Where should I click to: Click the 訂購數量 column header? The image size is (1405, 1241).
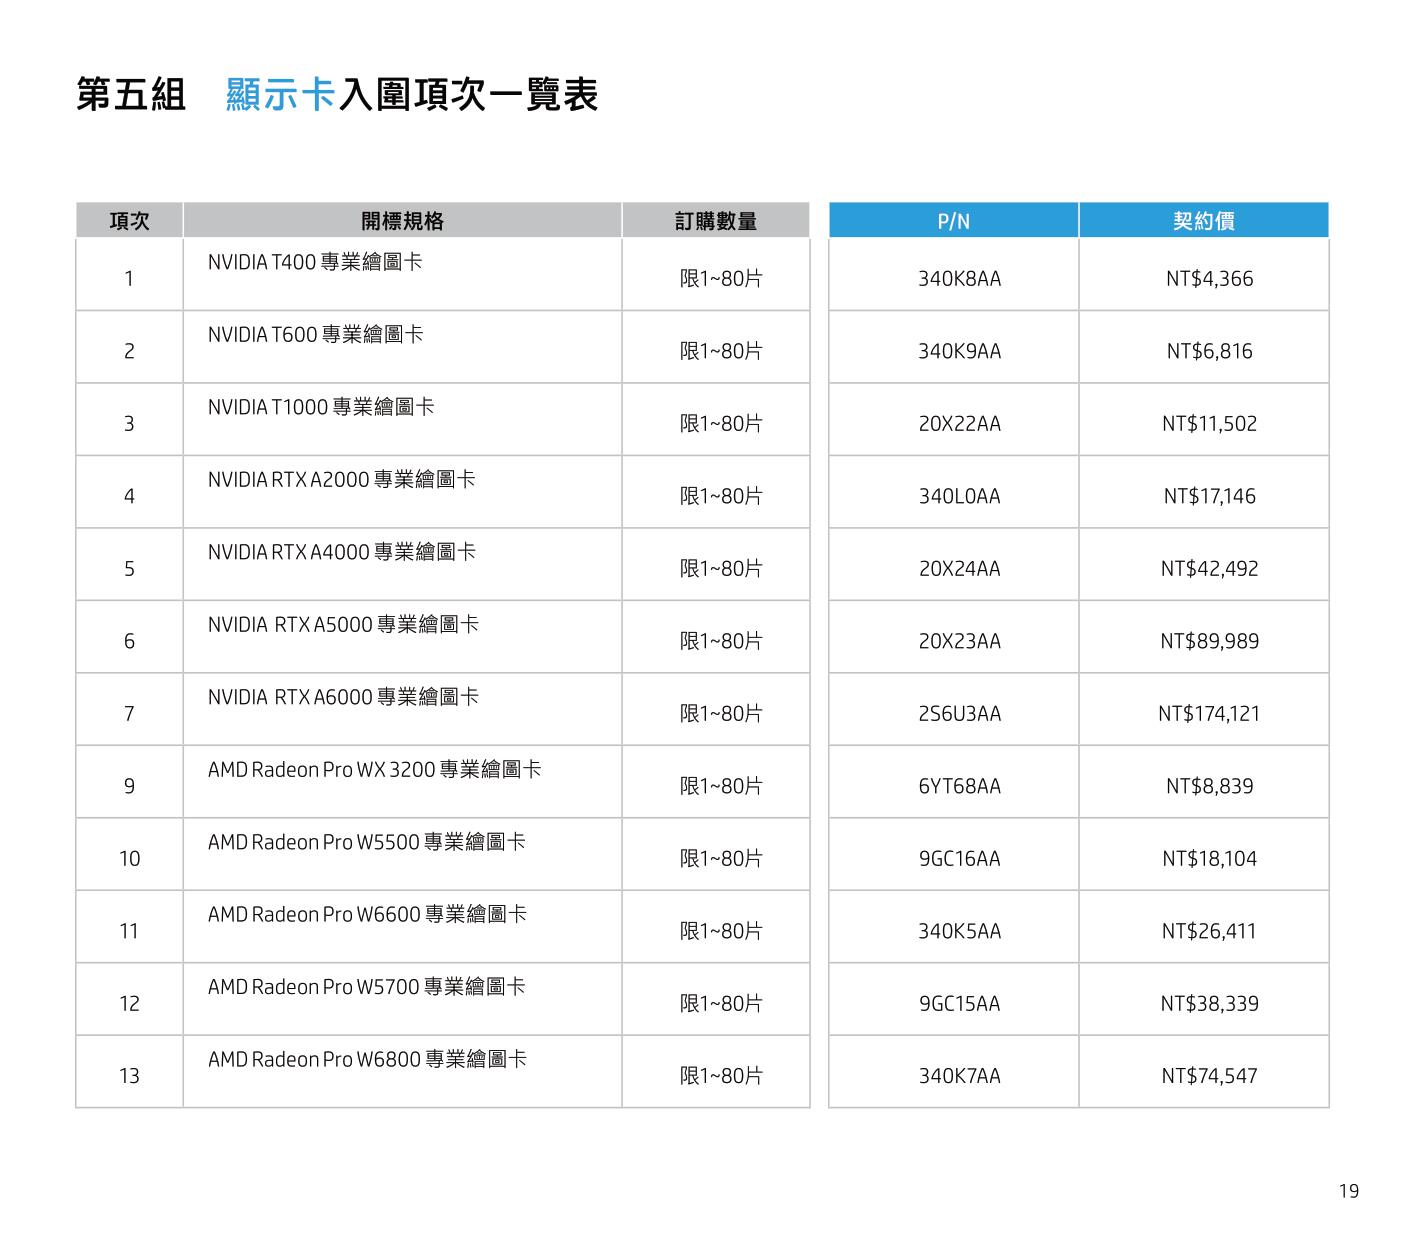[x=716, y=221]
